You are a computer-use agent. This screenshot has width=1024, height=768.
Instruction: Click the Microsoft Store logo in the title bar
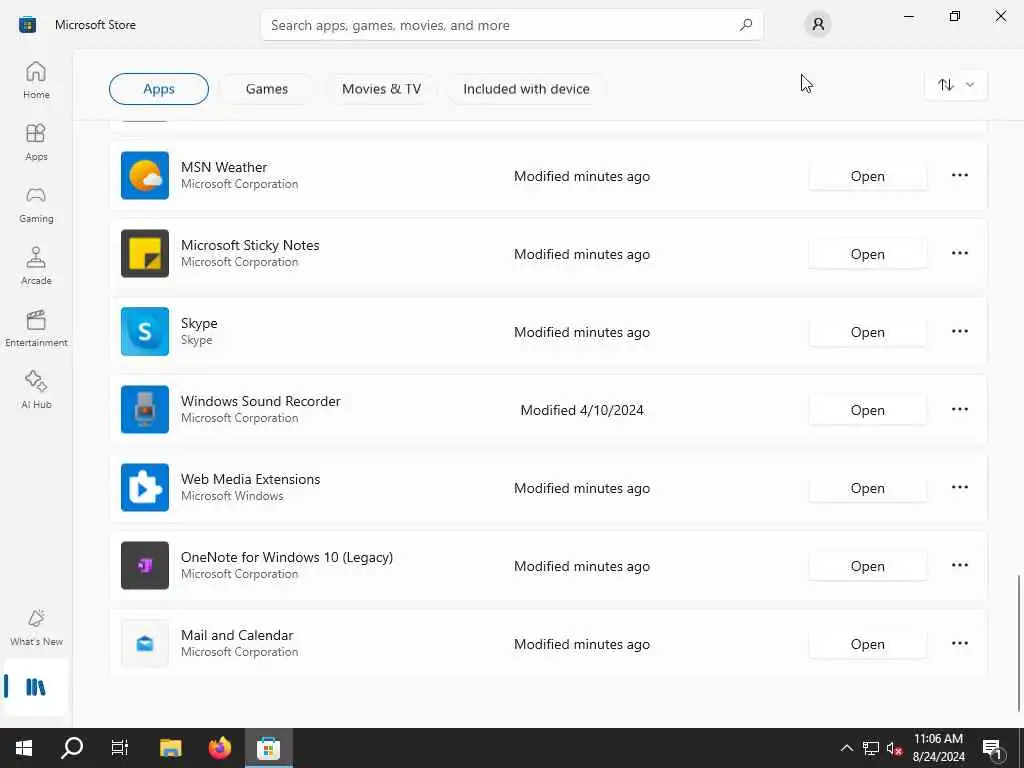tap(27, 25)
